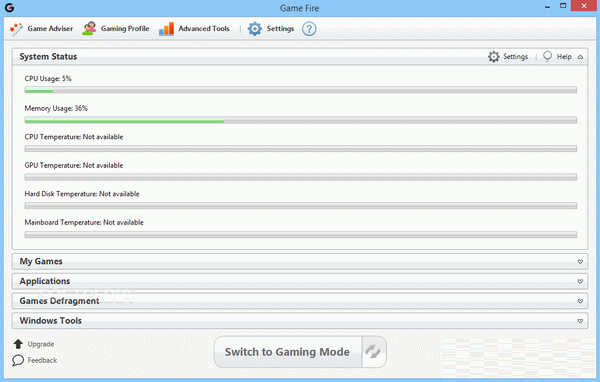600x382 pixels.
Task: Click the Game Fire logo in title bar
Action: 10,8
